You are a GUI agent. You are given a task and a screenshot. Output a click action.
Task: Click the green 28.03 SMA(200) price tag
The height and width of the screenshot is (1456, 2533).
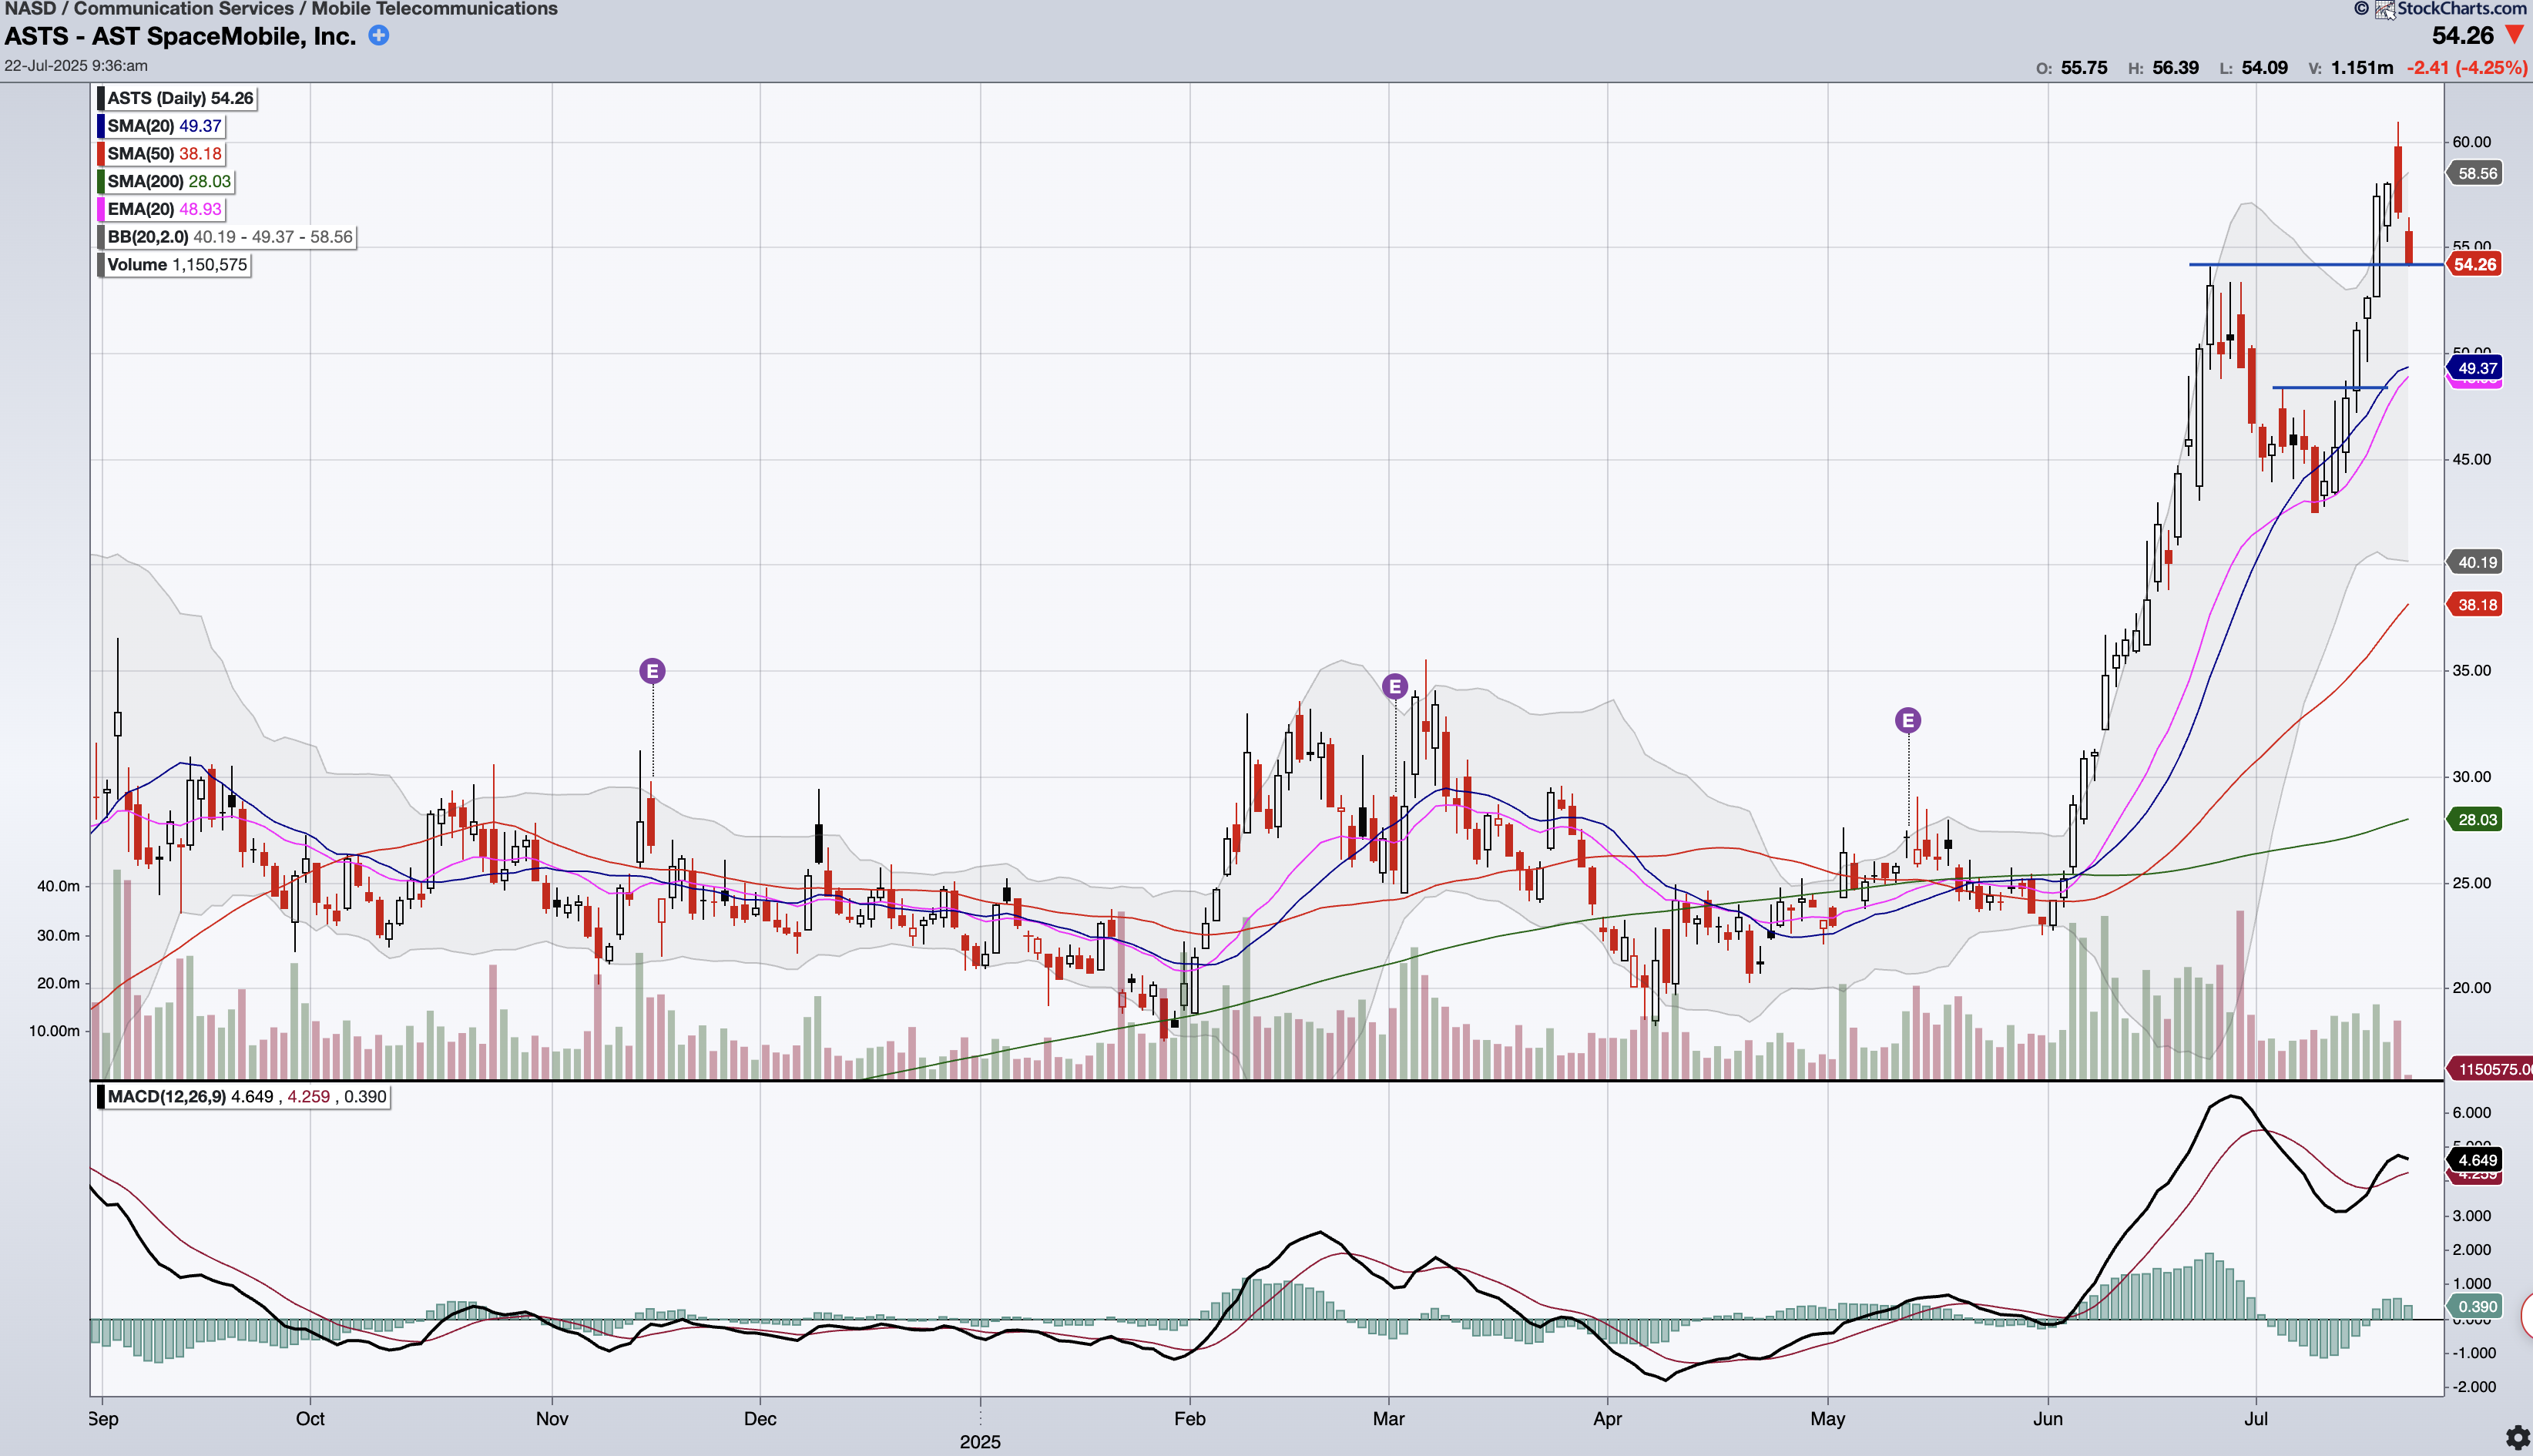[x=2475, y=819]
